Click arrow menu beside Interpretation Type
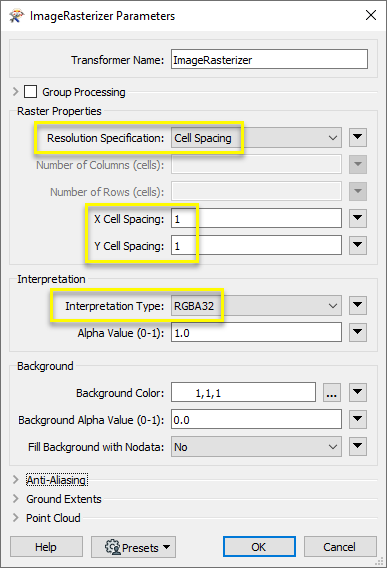 tap(358, 305)
